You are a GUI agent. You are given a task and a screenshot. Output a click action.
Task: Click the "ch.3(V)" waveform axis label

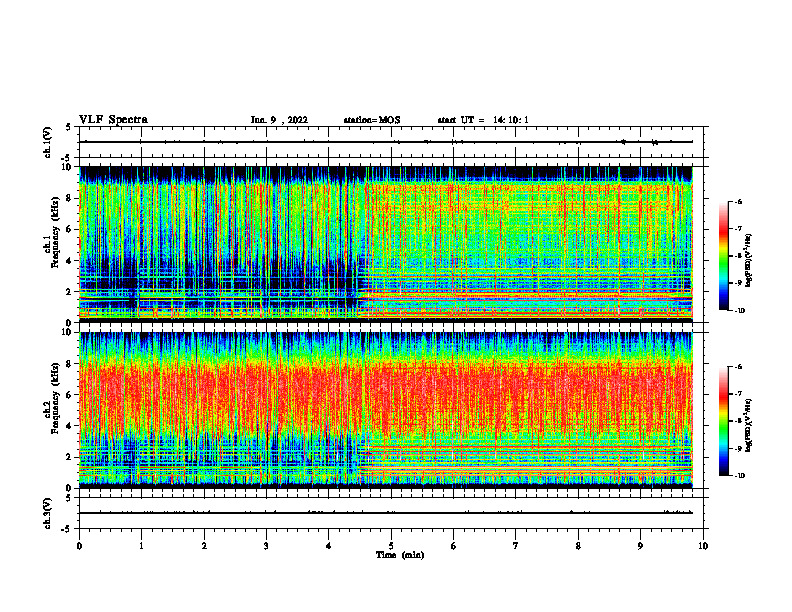pyautogui.click(x=47, y=513)
